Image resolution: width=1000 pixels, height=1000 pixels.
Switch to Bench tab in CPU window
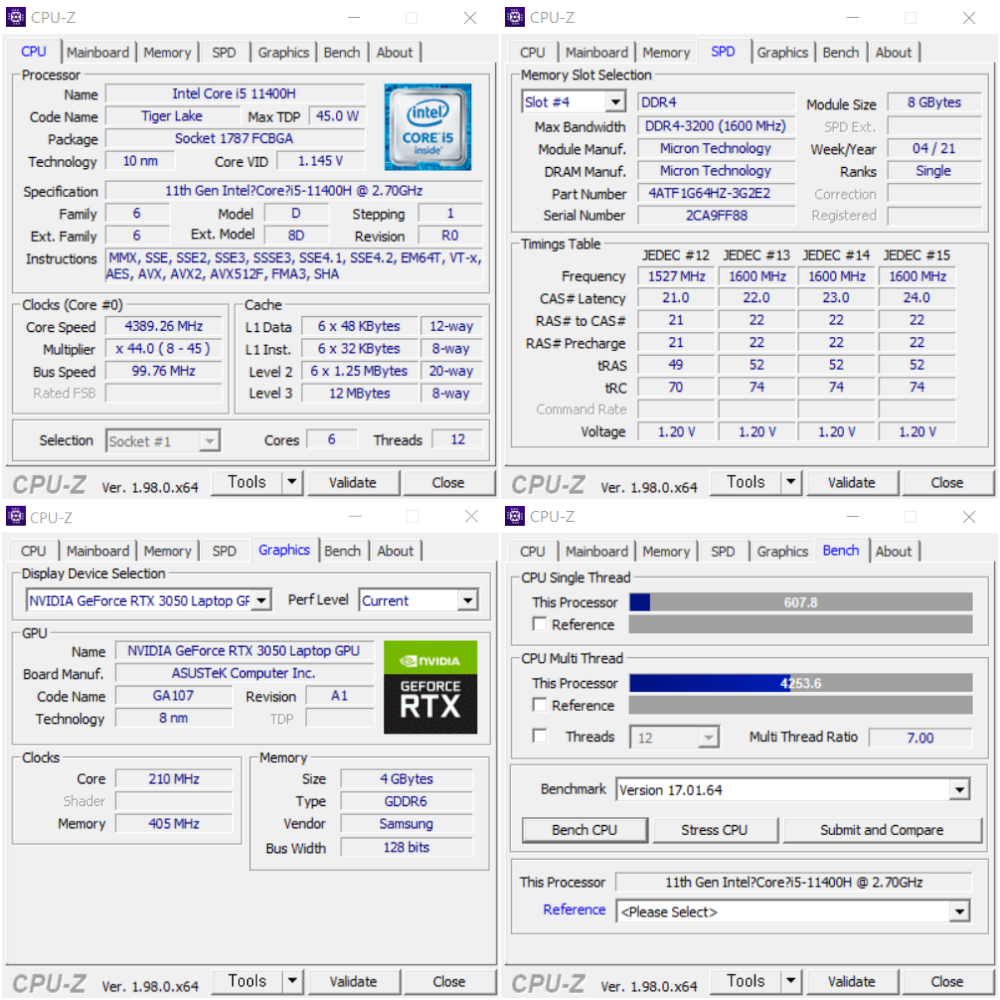click(x=342, y=52)
